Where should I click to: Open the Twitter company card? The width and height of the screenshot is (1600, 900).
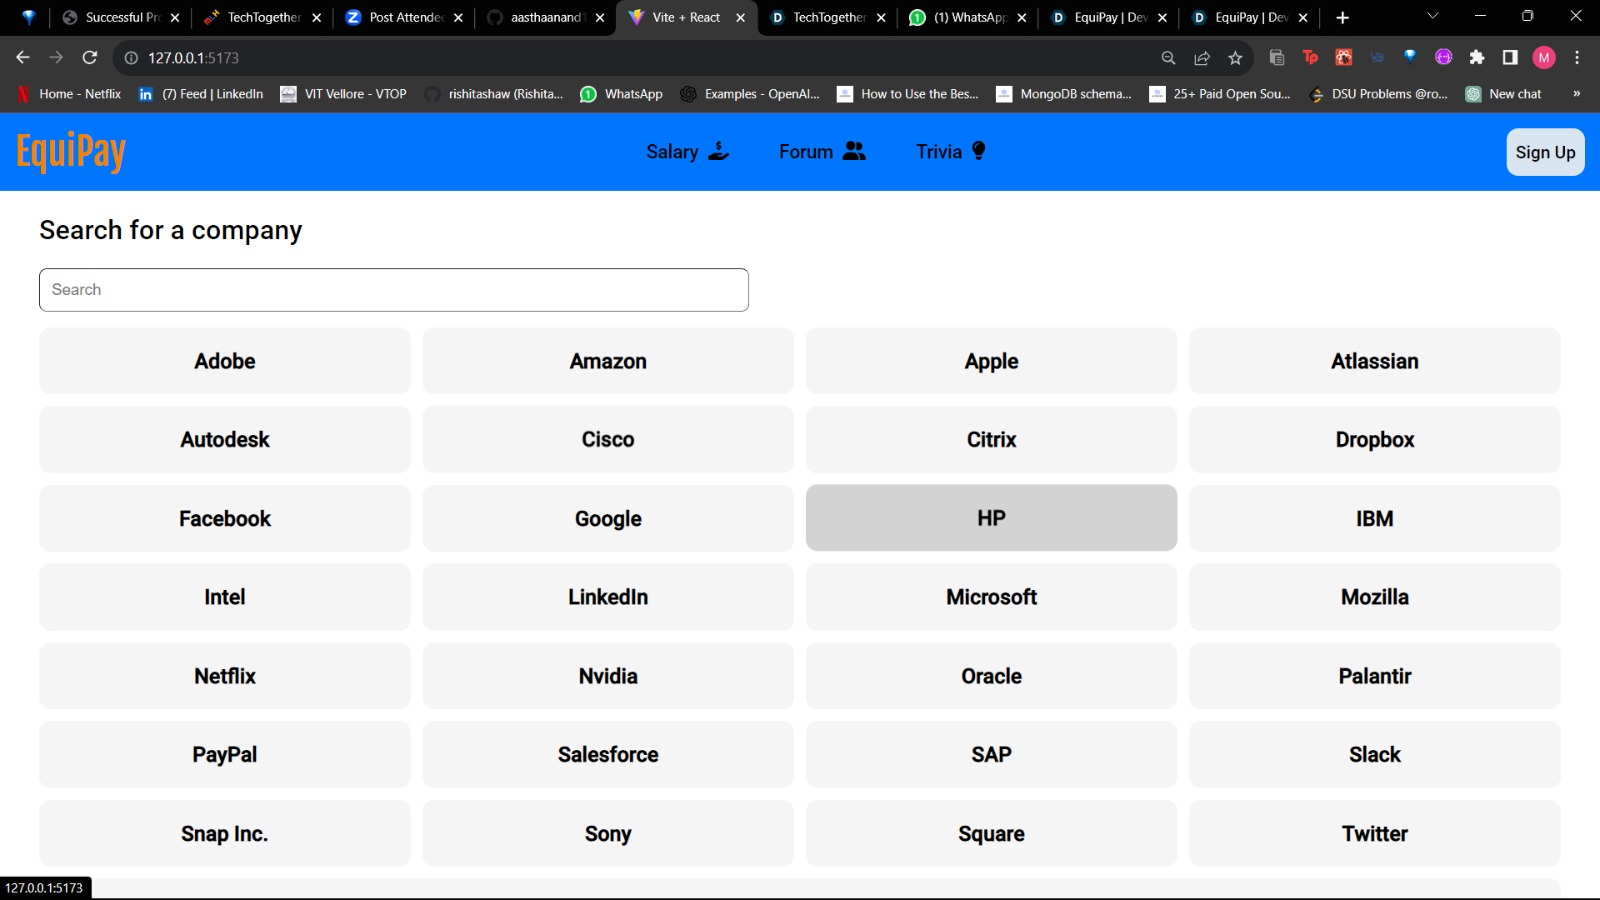1375,834
